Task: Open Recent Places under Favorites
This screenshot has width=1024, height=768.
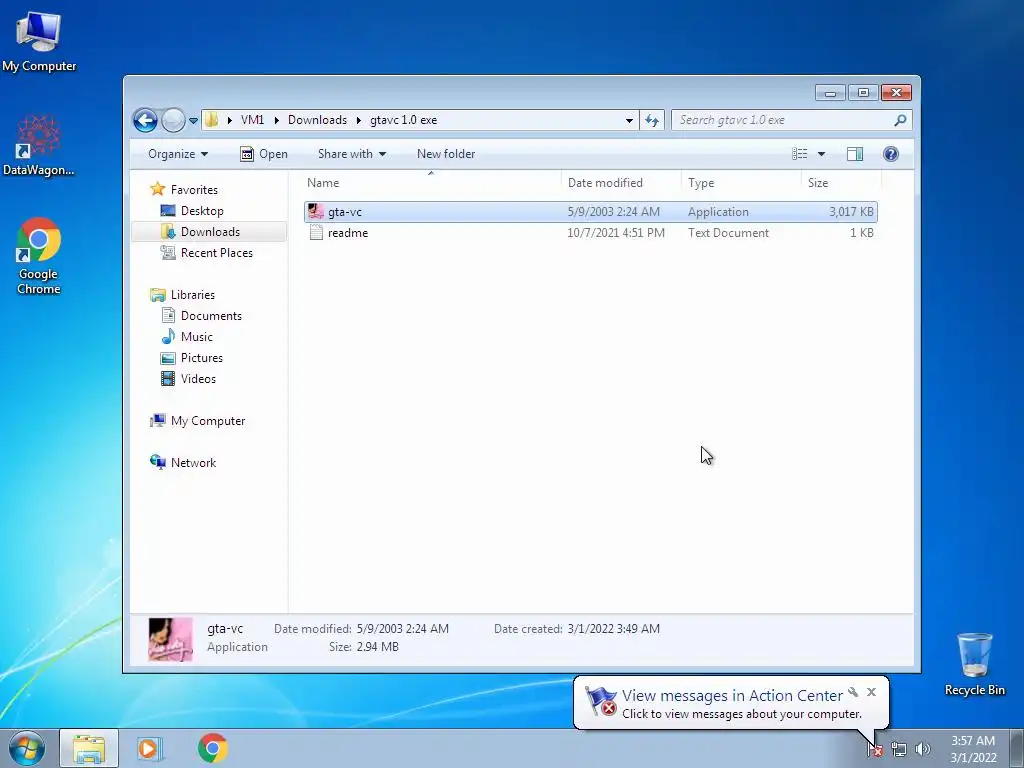Action: (x=216, y=253)
